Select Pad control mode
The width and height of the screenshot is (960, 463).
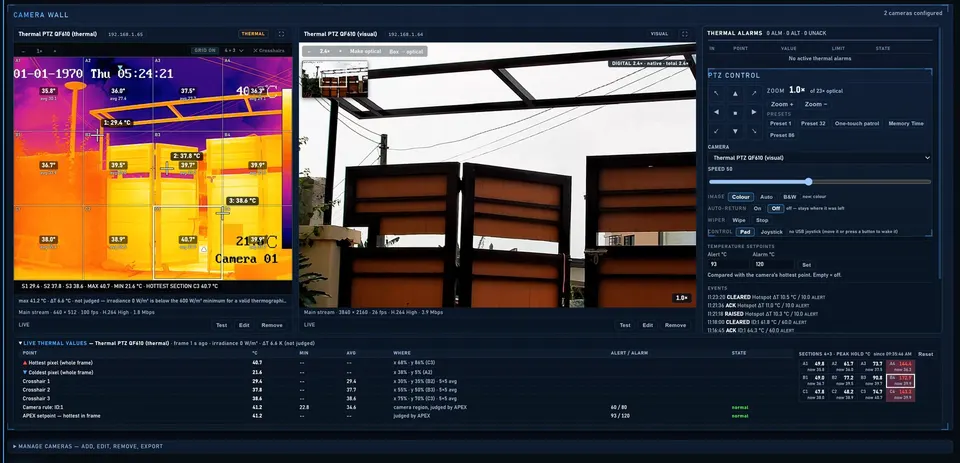[x=744, y=232]
